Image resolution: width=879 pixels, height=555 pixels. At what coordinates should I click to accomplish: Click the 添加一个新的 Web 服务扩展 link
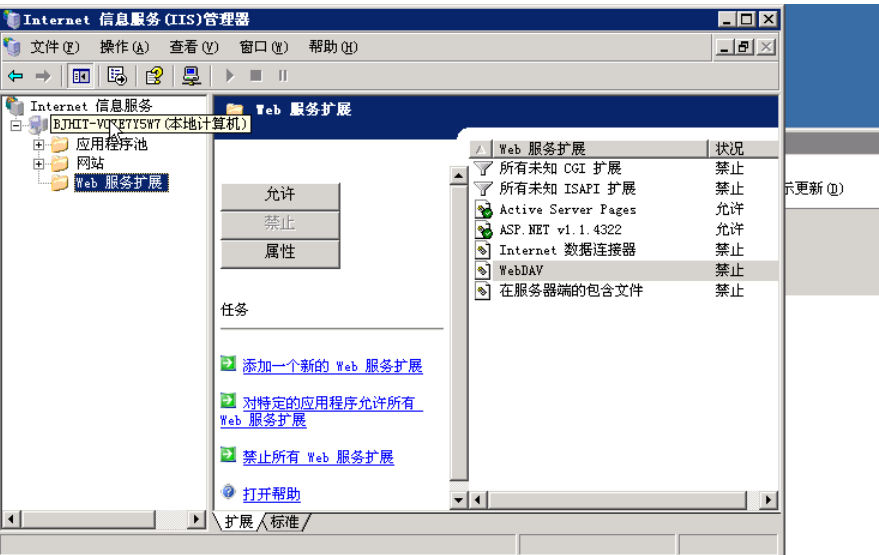pyautogui.click(x=332, y=366)
